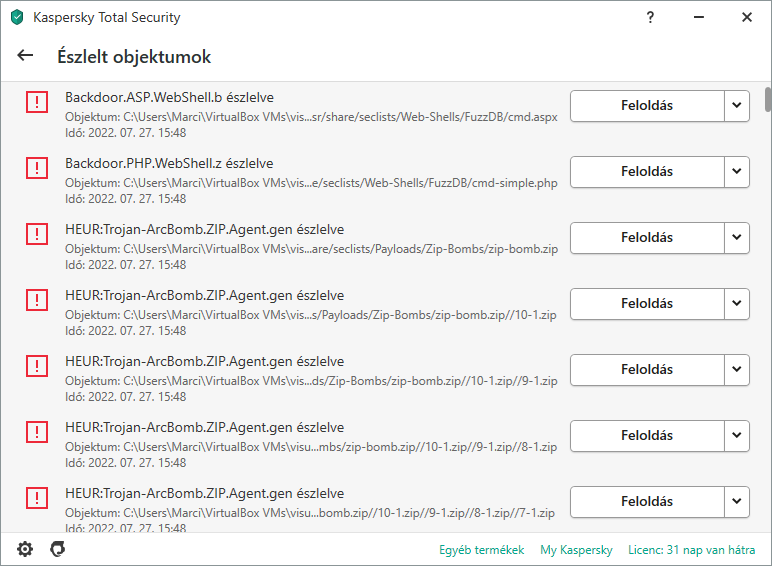Click Feloldás for the cmd-simple.php object
The height and width of the screenshot is (566, 772).
coord(647,171)
